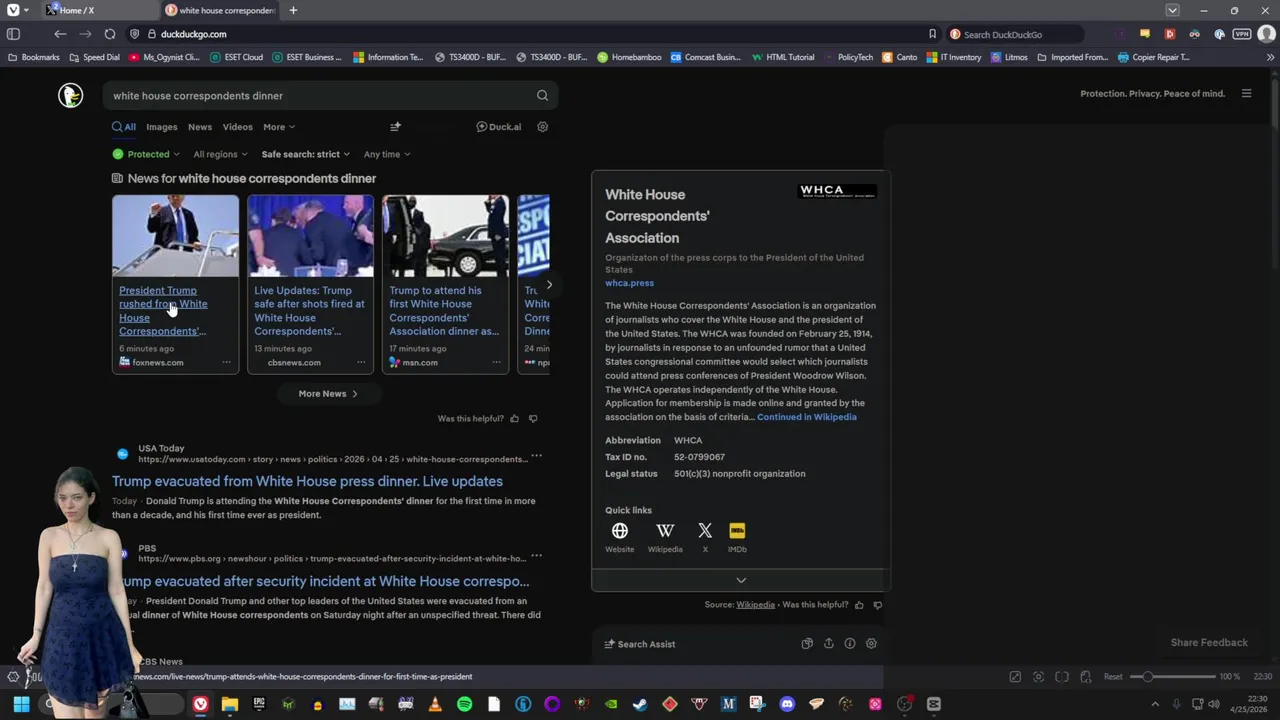Screen dimensions: 1280x720
Task: Click the DuckDuckGo logo
Action: coord(70,95)
